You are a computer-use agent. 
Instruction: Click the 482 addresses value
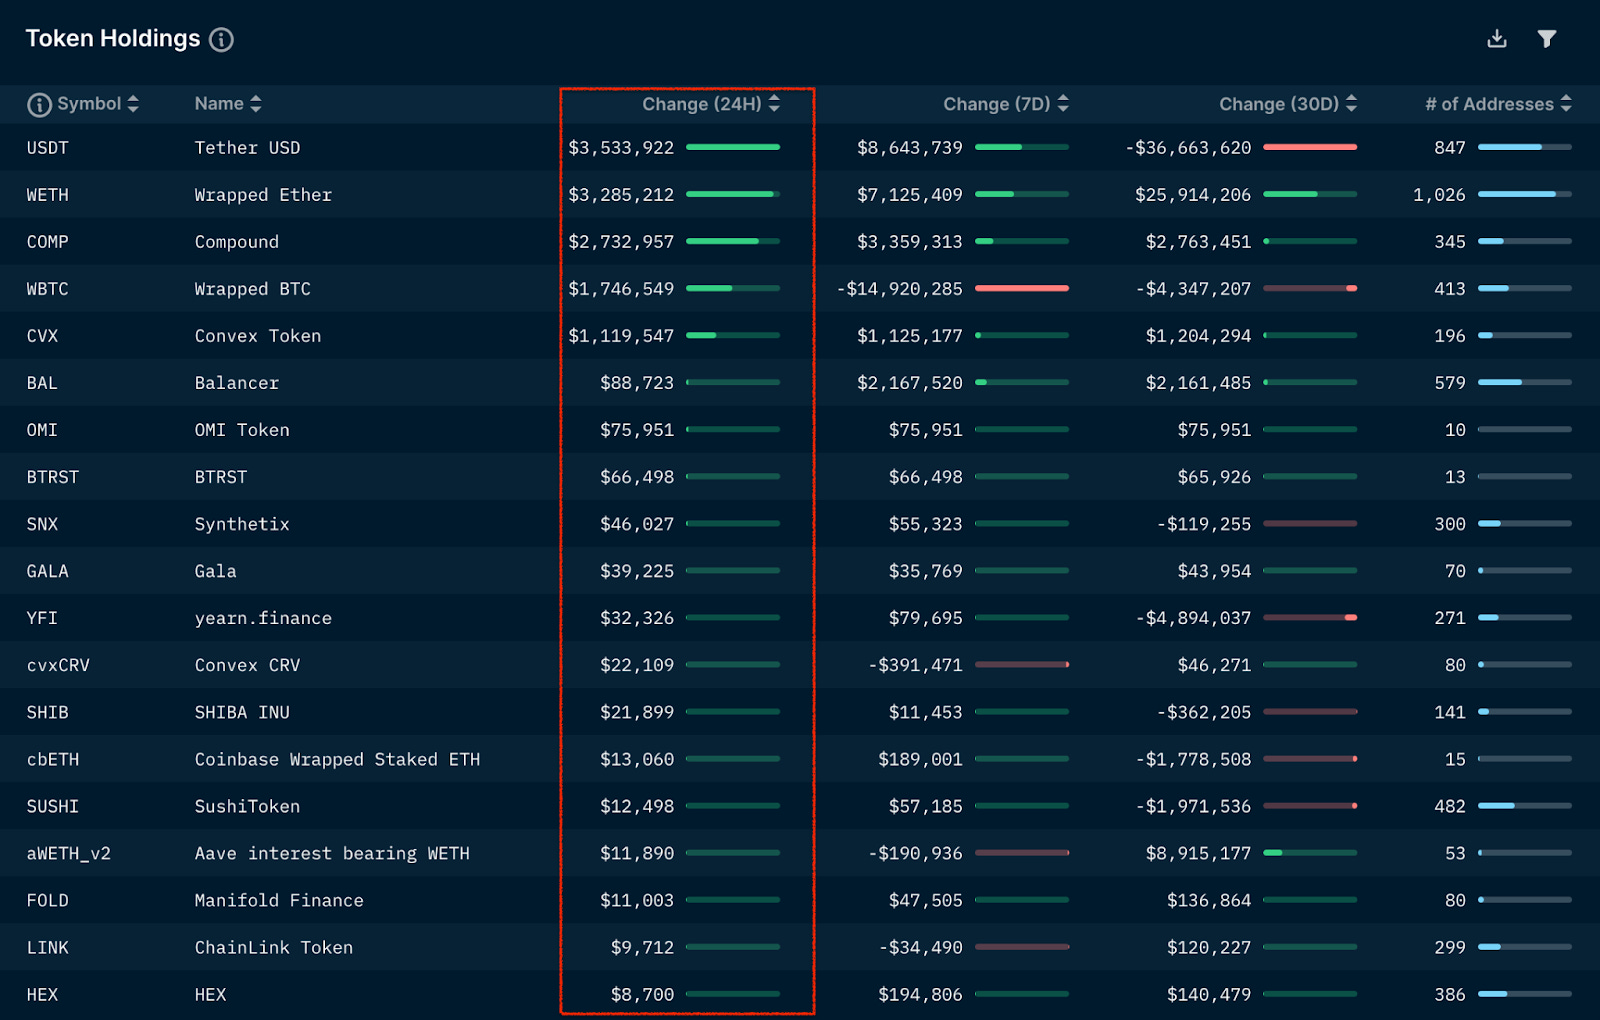1450,806
